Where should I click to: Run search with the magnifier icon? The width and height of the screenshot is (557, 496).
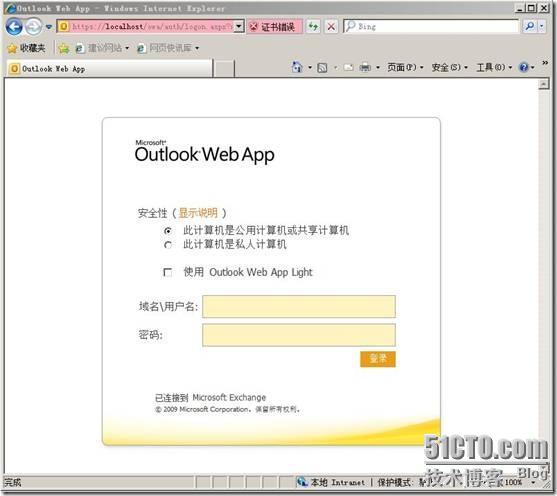pyautogui.click(x=530, y=26)
